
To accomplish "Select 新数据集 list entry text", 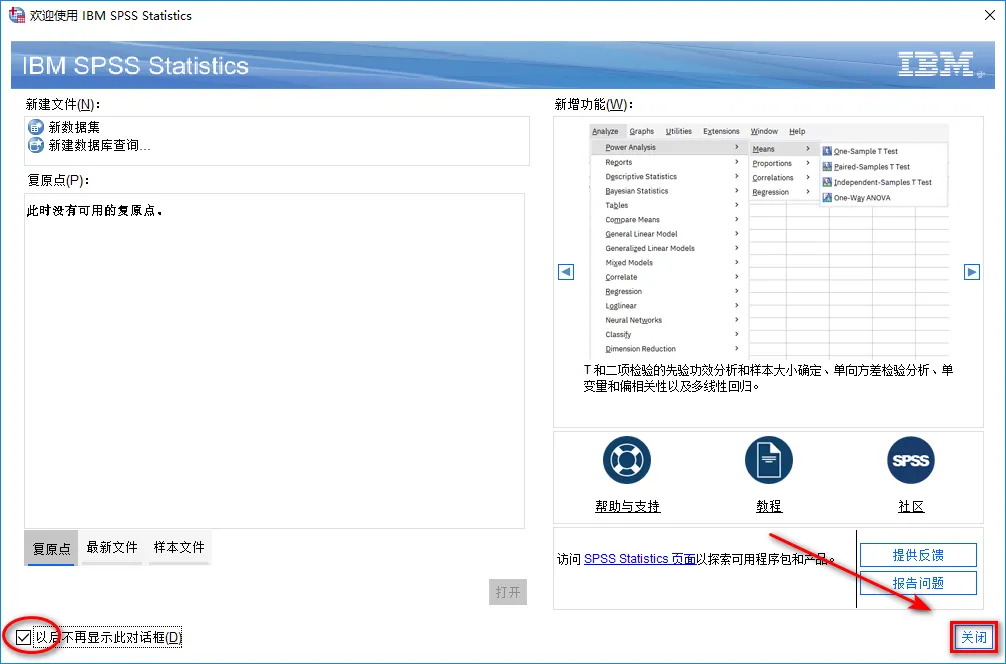I will pyautogui.click(x=74, y=127).
